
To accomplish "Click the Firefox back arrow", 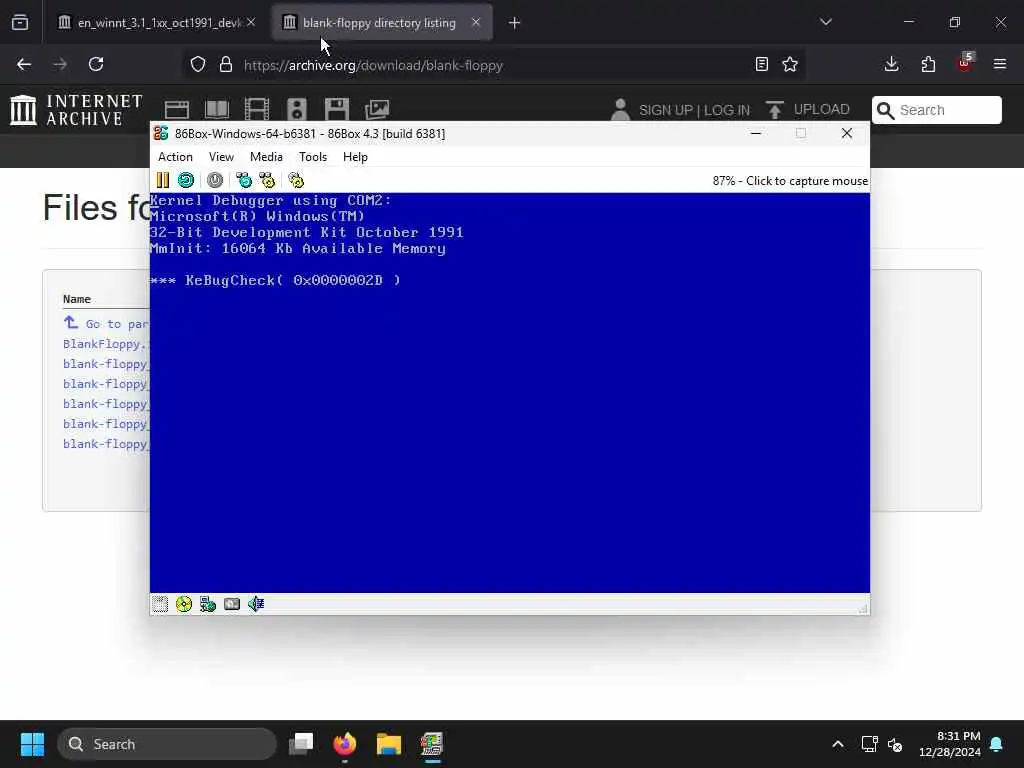I will point(24,65).
